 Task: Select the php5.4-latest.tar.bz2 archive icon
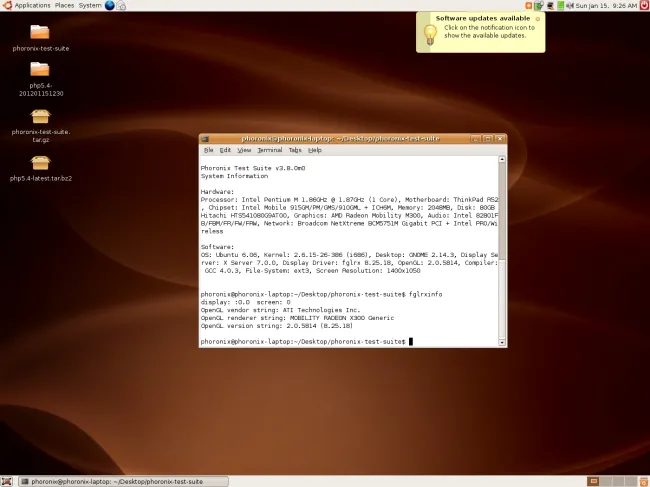click(x=40, y=163)
